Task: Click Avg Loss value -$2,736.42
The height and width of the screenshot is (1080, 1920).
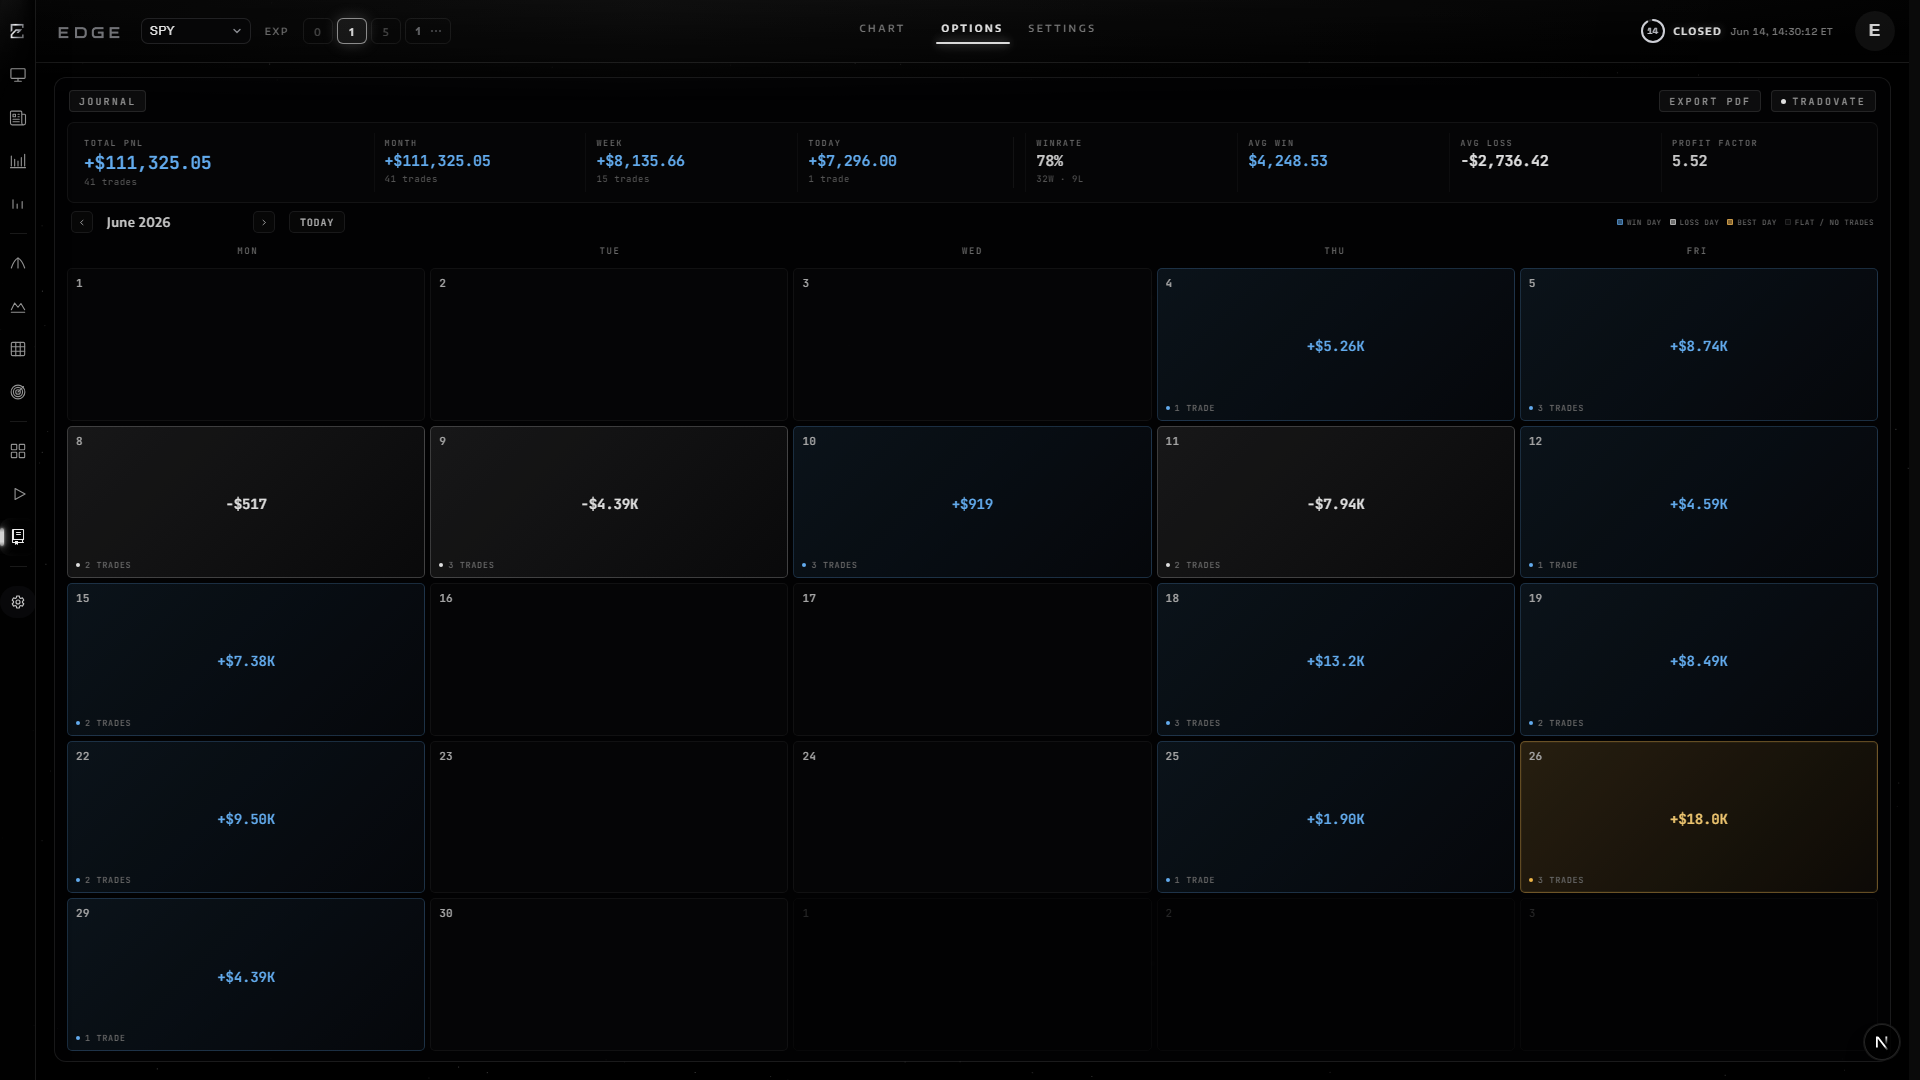Action: click(1505, 161)
